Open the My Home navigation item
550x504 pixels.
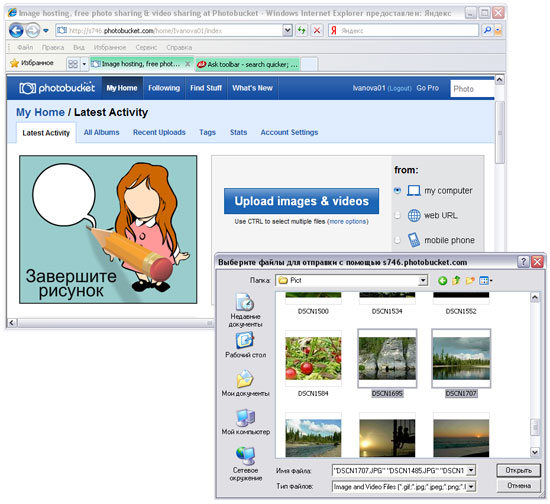122,88
